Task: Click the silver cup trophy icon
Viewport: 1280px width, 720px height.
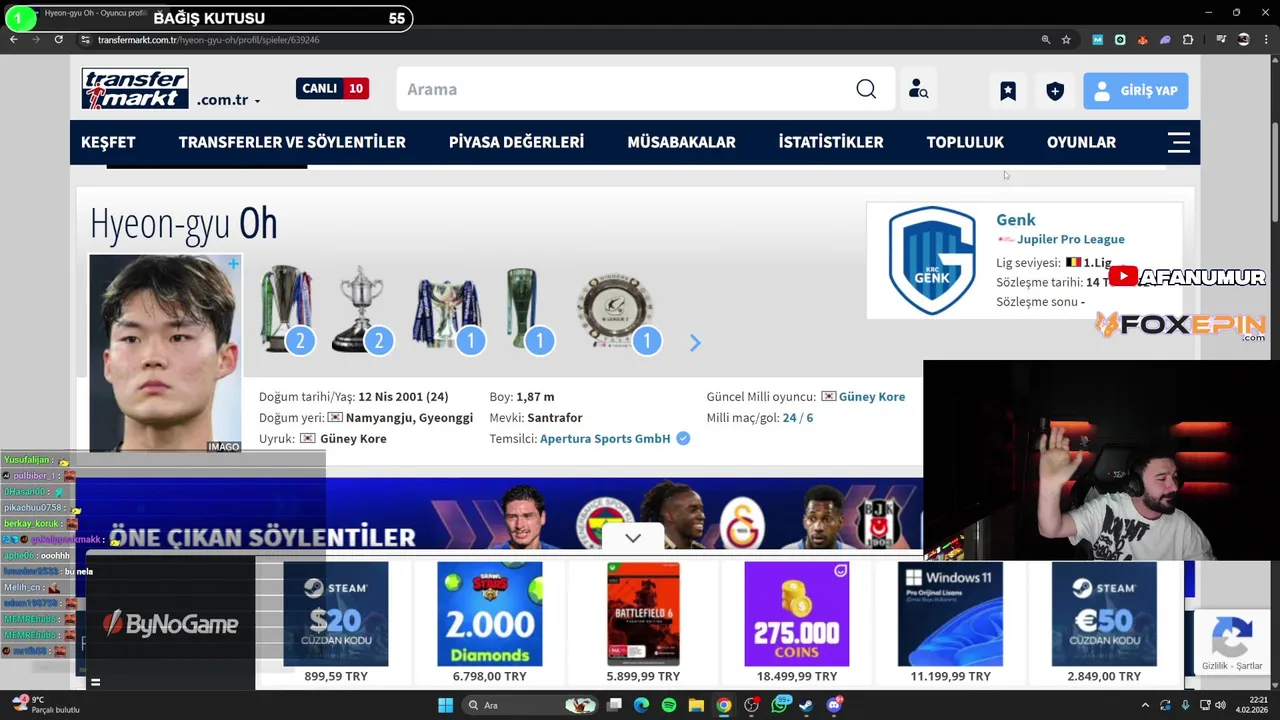Action: (x=363, y=309)
